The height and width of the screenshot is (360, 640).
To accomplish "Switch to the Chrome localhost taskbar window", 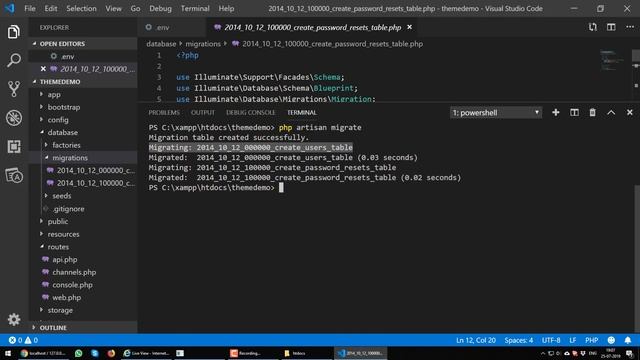I will [43, 353].
